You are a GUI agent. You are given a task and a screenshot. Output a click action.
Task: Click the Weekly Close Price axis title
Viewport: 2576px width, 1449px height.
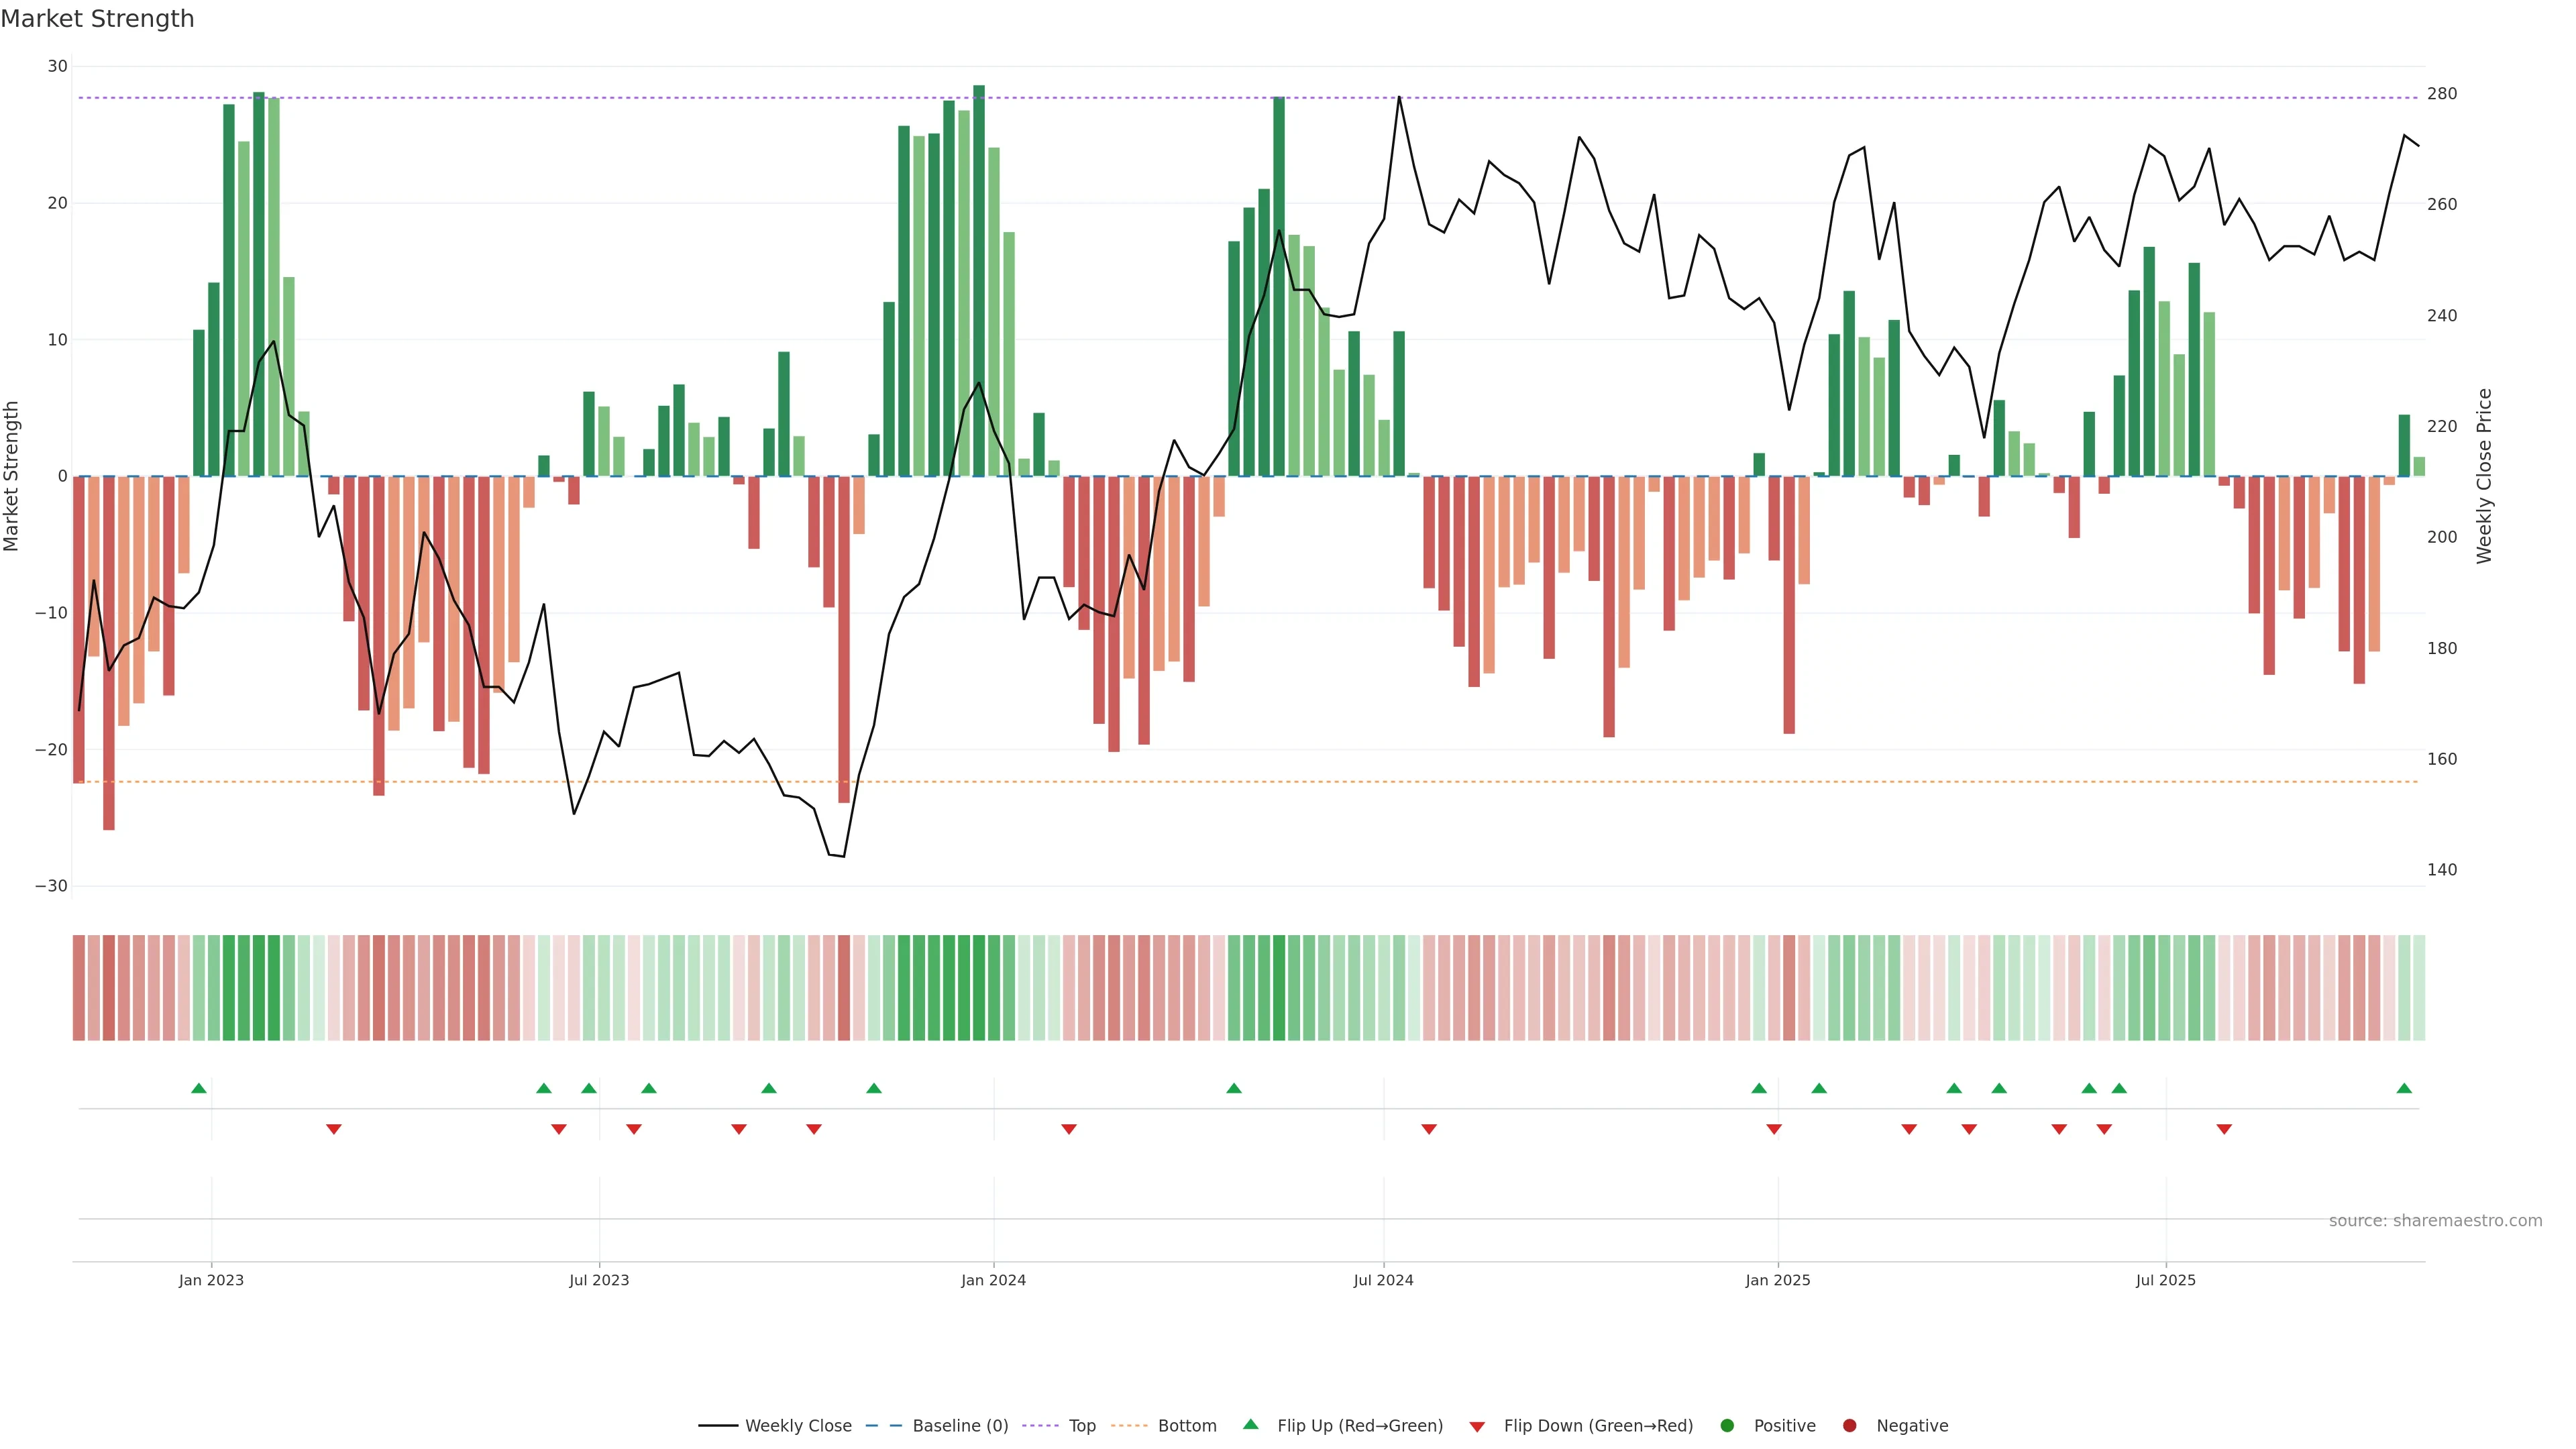point(2484,476)
